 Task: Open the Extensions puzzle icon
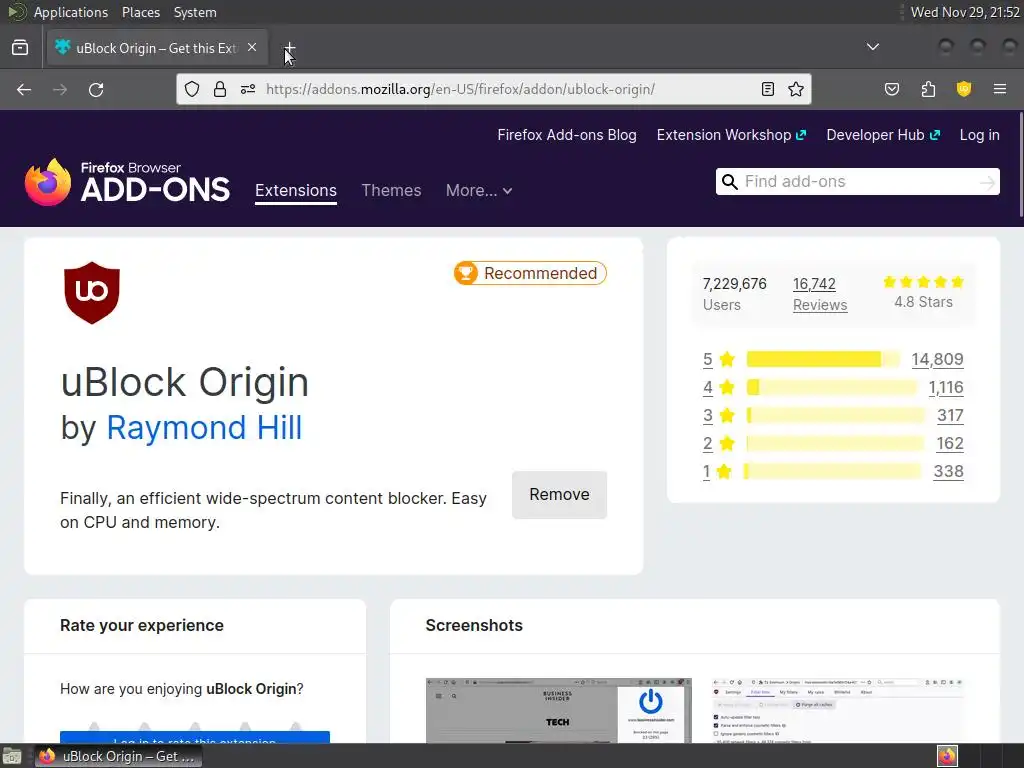[928, 89]
